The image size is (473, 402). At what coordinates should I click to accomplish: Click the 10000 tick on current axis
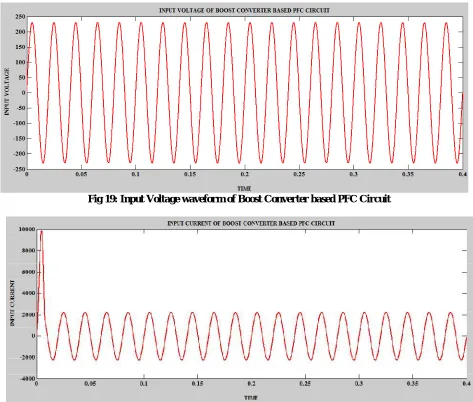pos(27,229)
